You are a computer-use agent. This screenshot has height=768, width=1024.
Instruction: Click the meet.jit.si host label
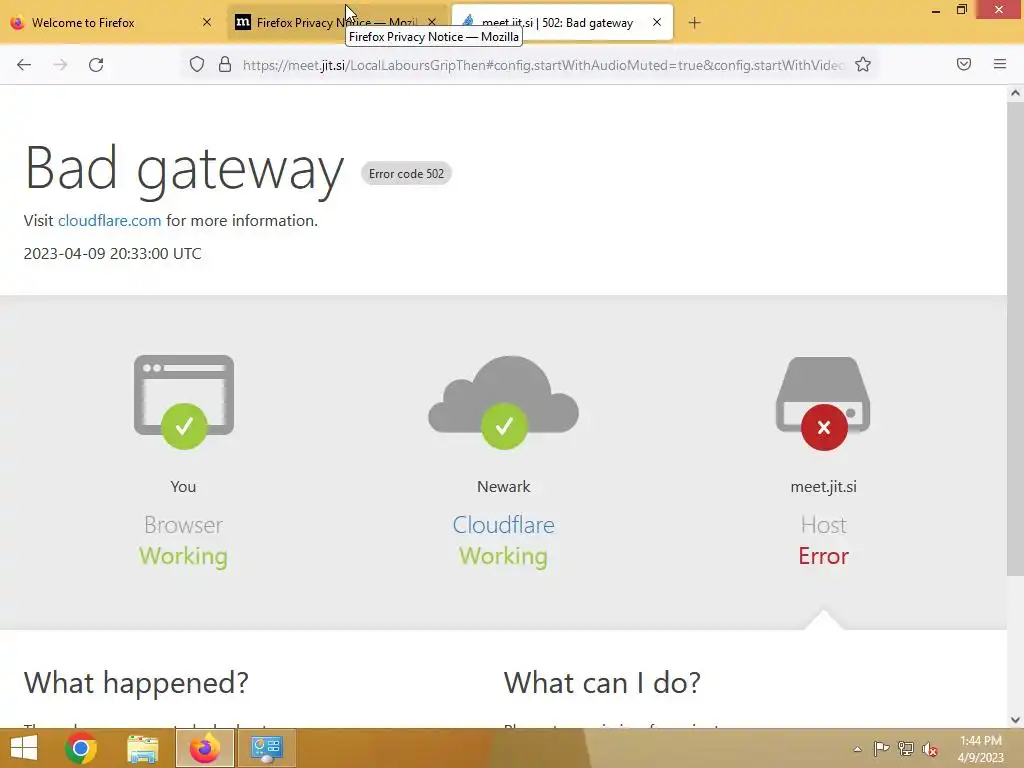click(824, 487)
